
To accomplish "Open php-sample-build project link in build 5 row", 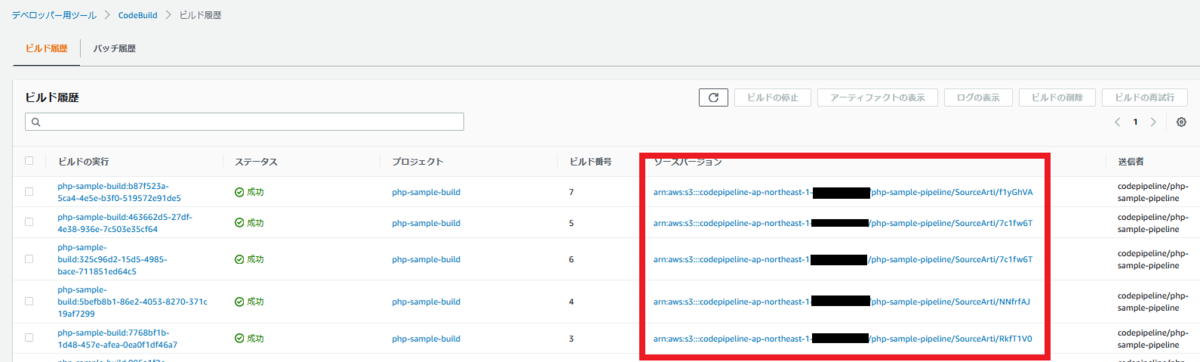I will pos(426,222).
